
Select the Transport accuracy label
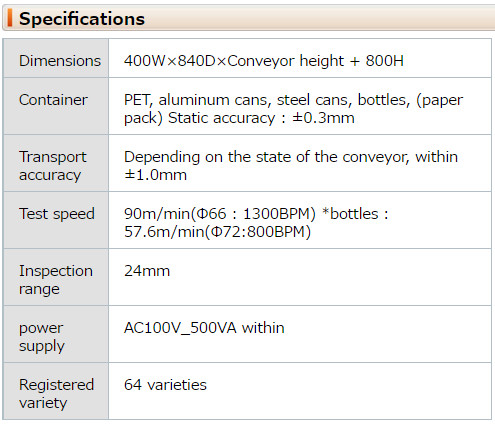53,166
